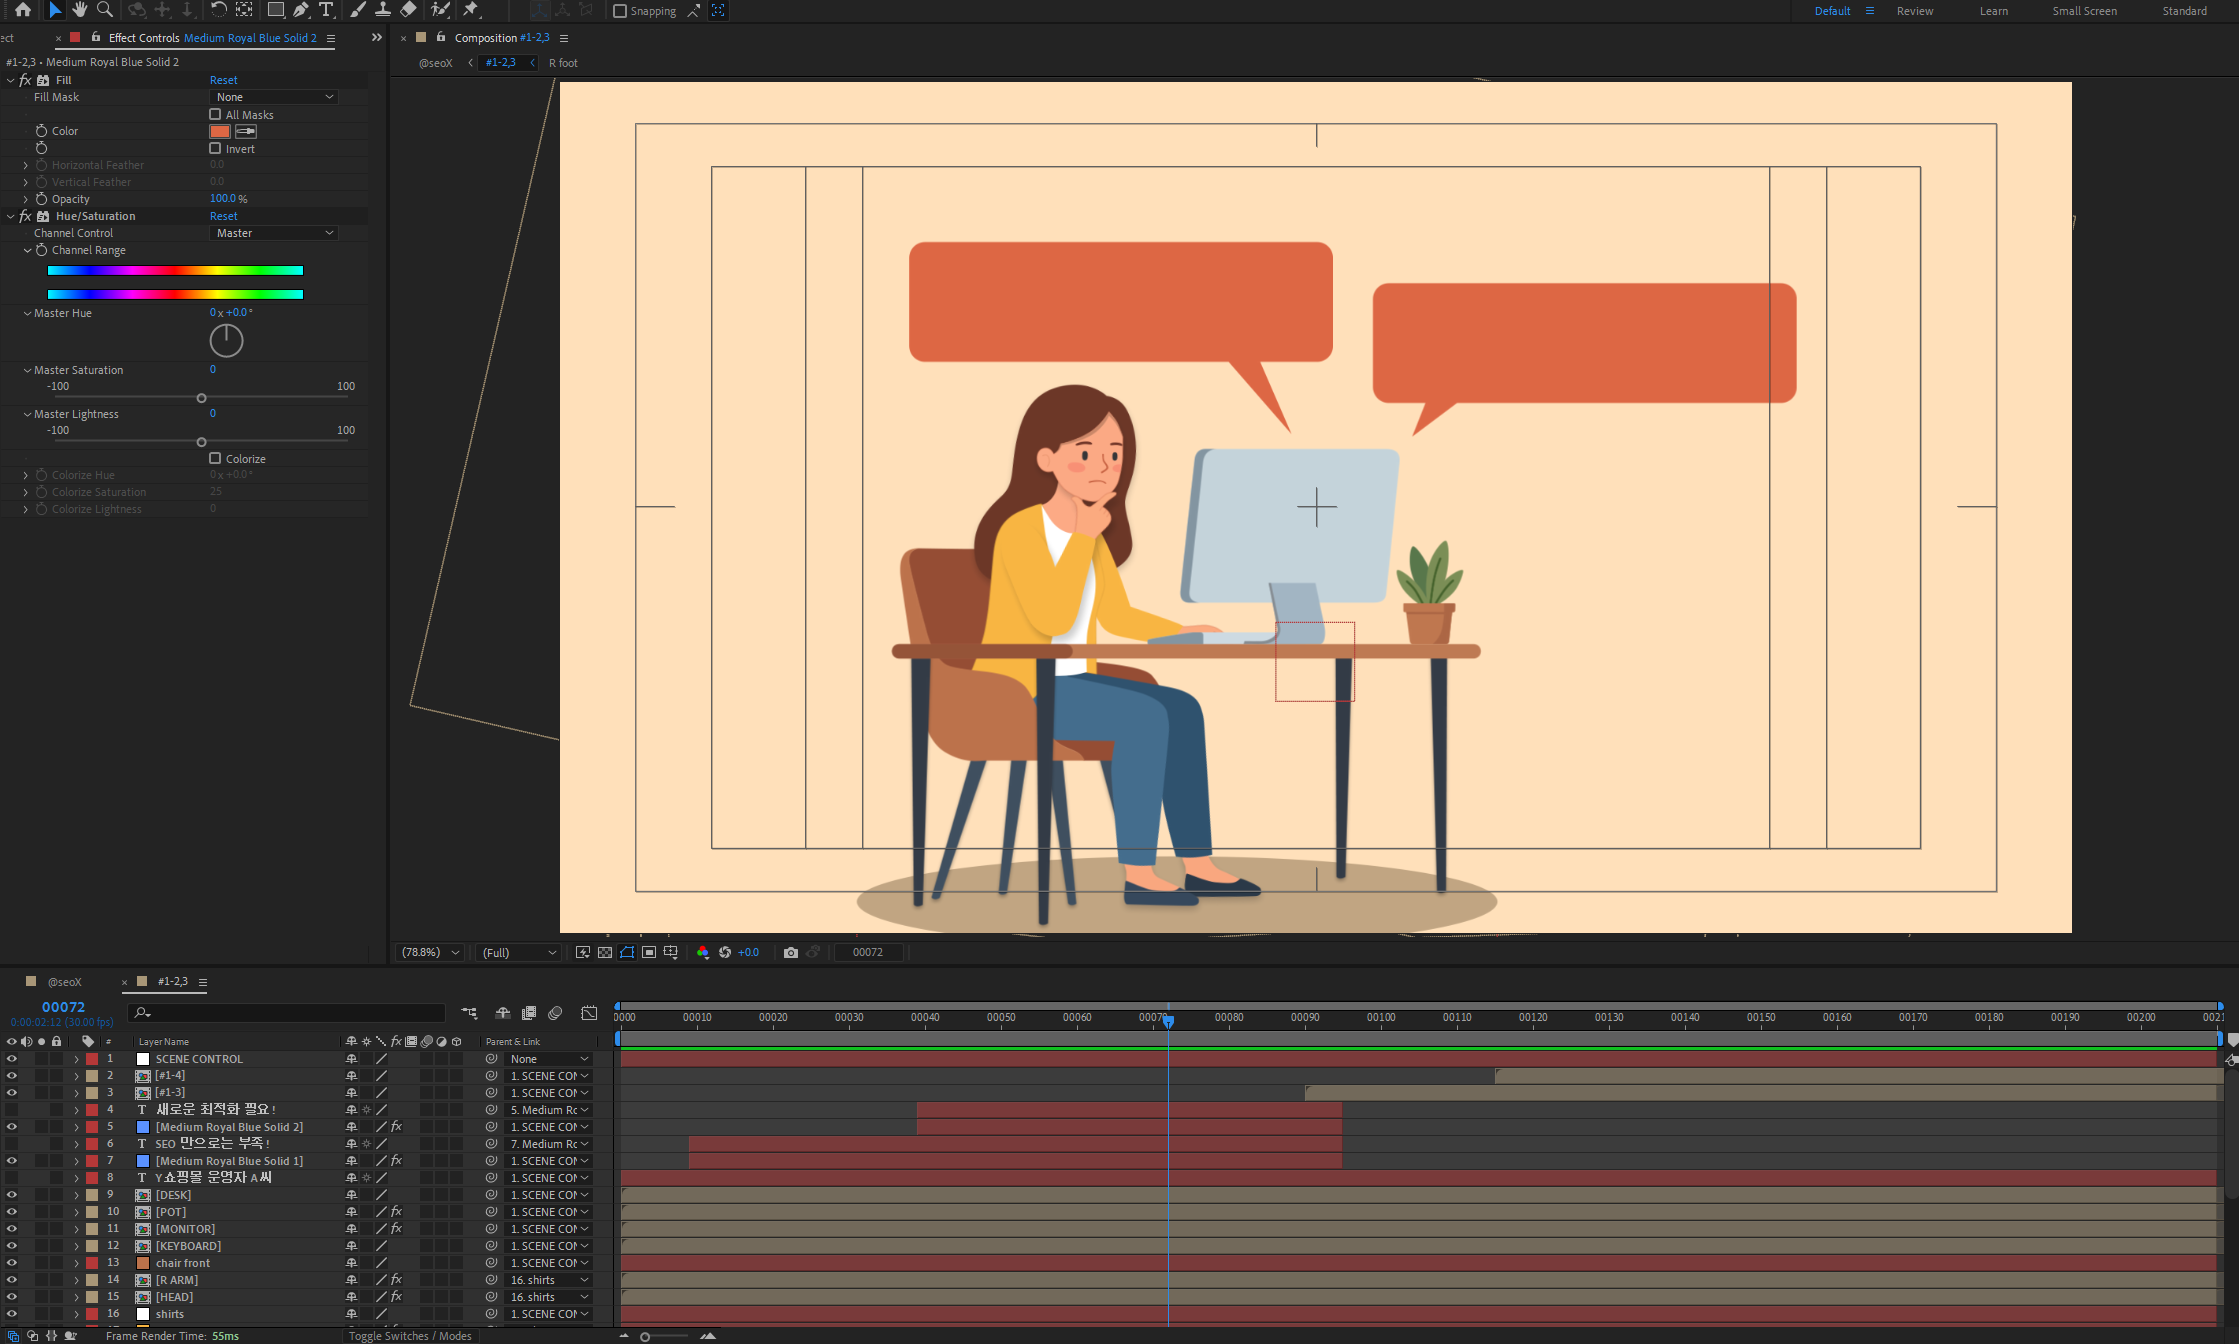Click the snapshot camera icon
The image size is (2239, 1344).
click(x=791, y=952)
